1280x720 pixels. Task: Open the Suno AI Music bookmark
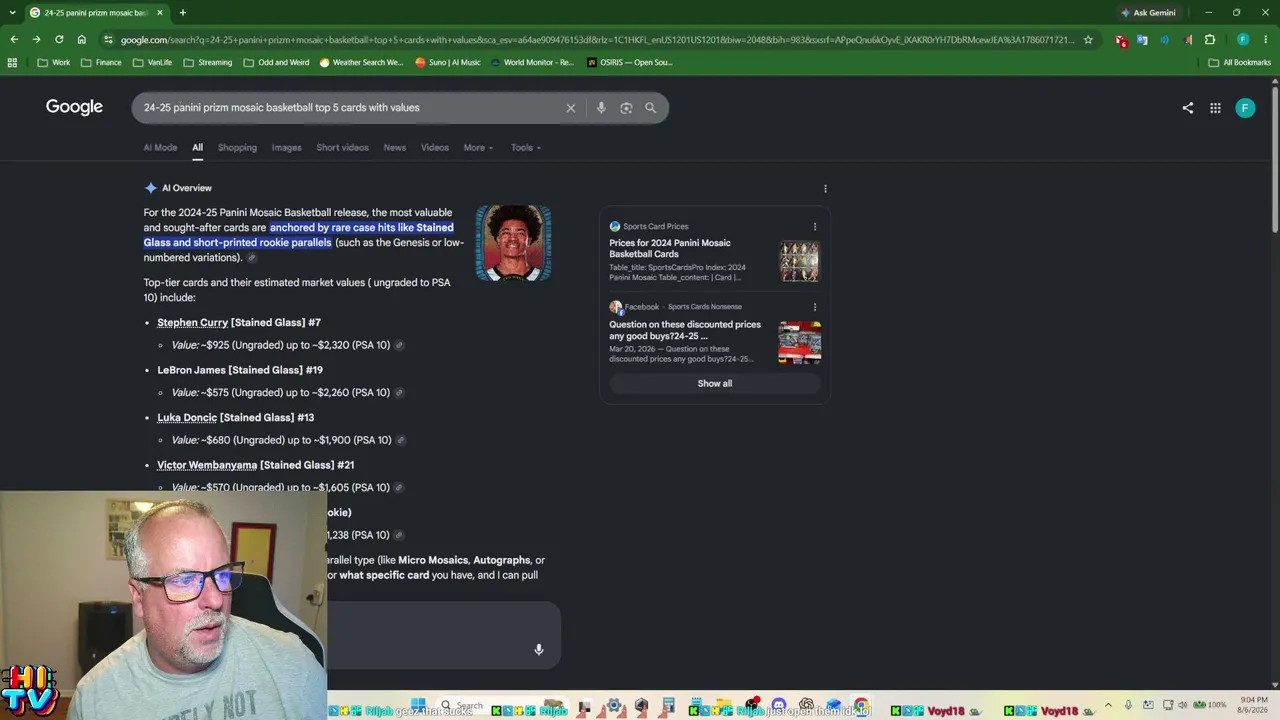[448, 62]
